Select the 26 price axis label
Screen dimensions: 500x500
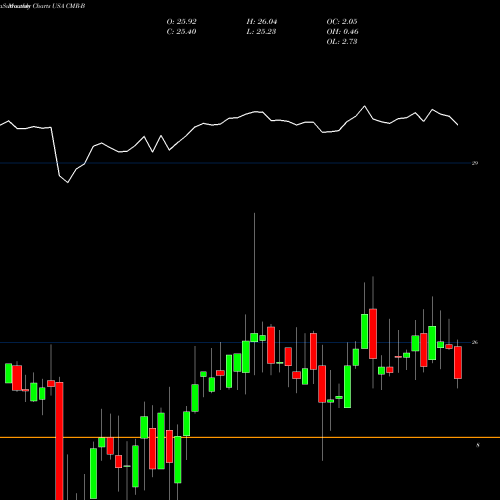[x=475, y=342]
